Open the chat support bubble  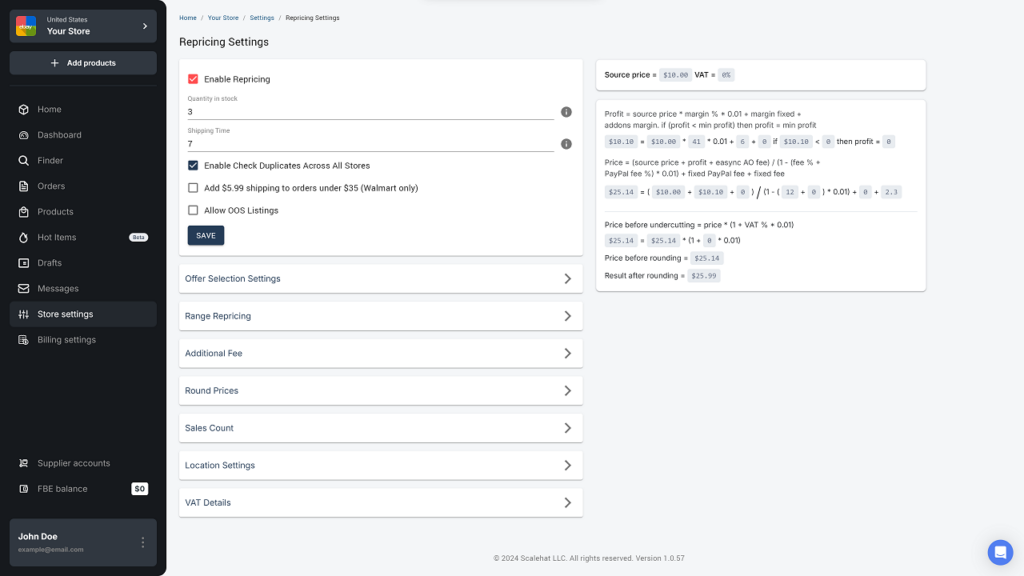pyautogui.click(x=999, y=552)
